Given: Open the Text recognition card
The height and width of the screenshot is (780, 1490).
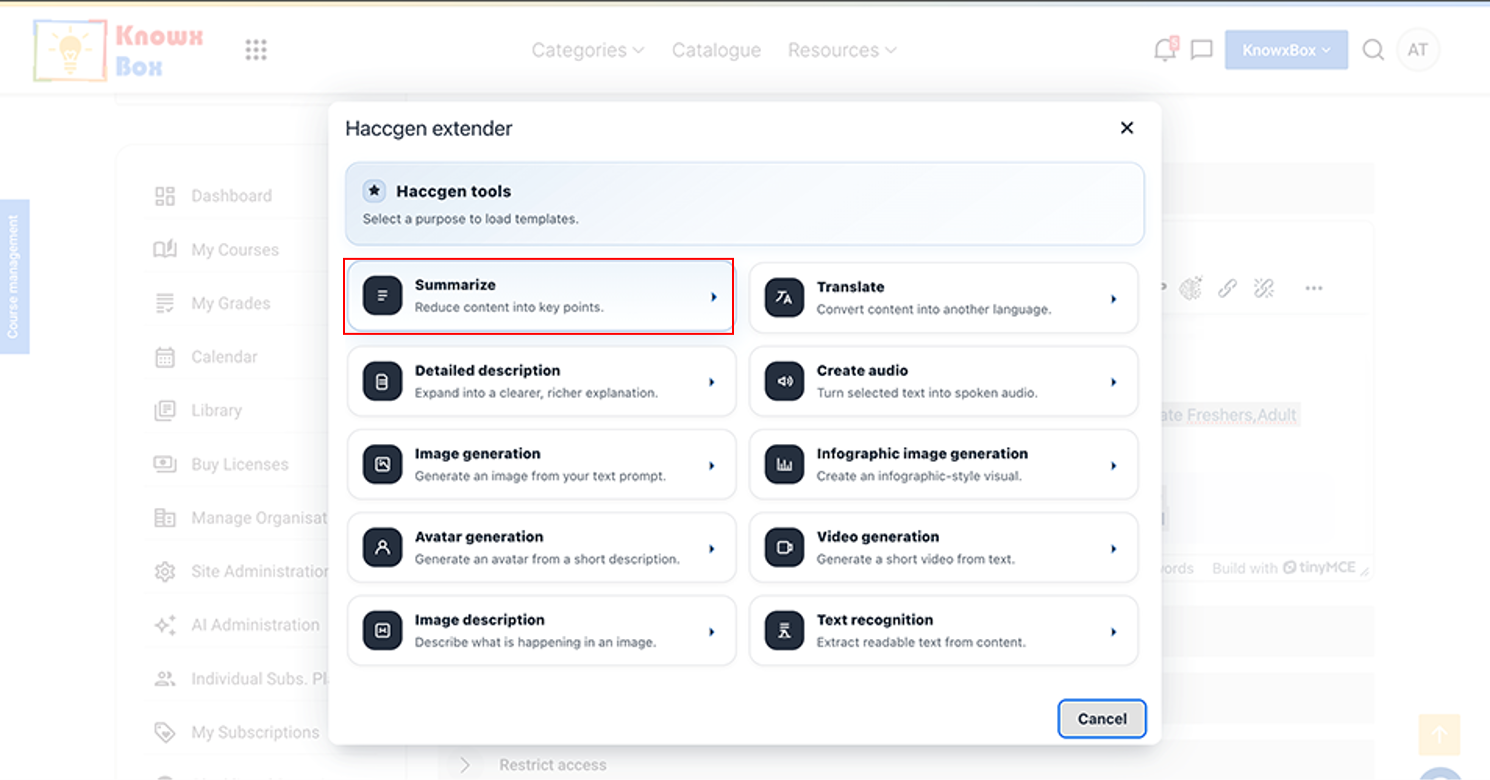Looking at the screenshot, I should (x=943, y=630).
